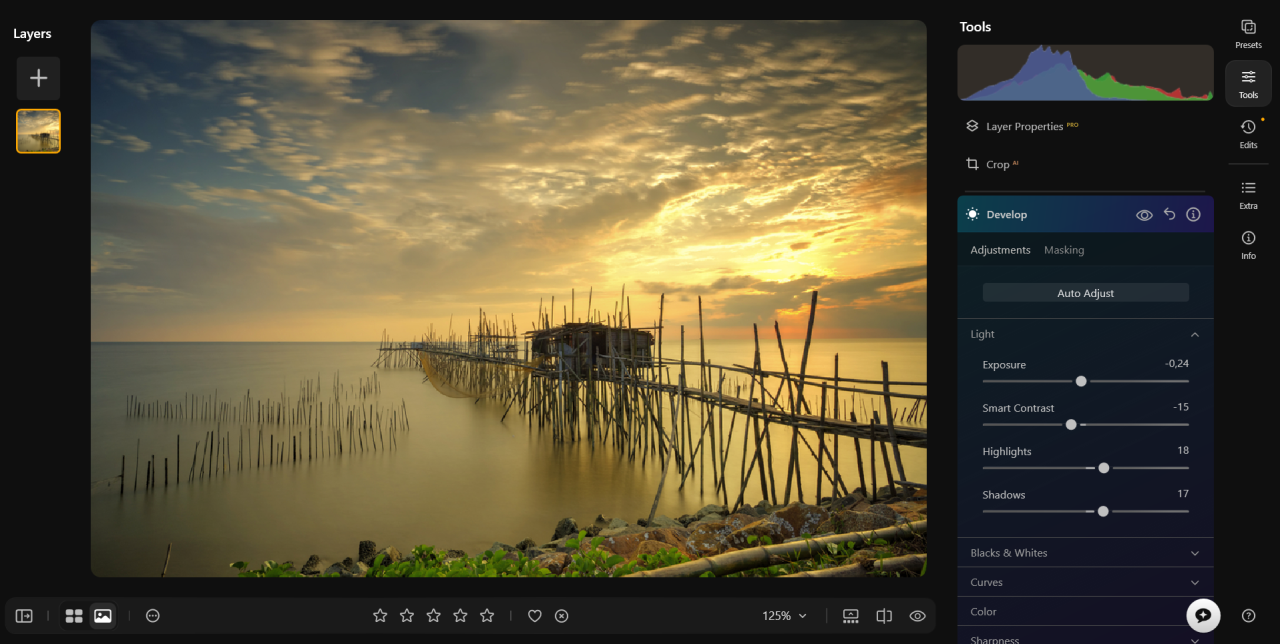This screenshot has width=1280, height=644.
Task: Click the Shadows slider handle
Action: pos(1103,511)
